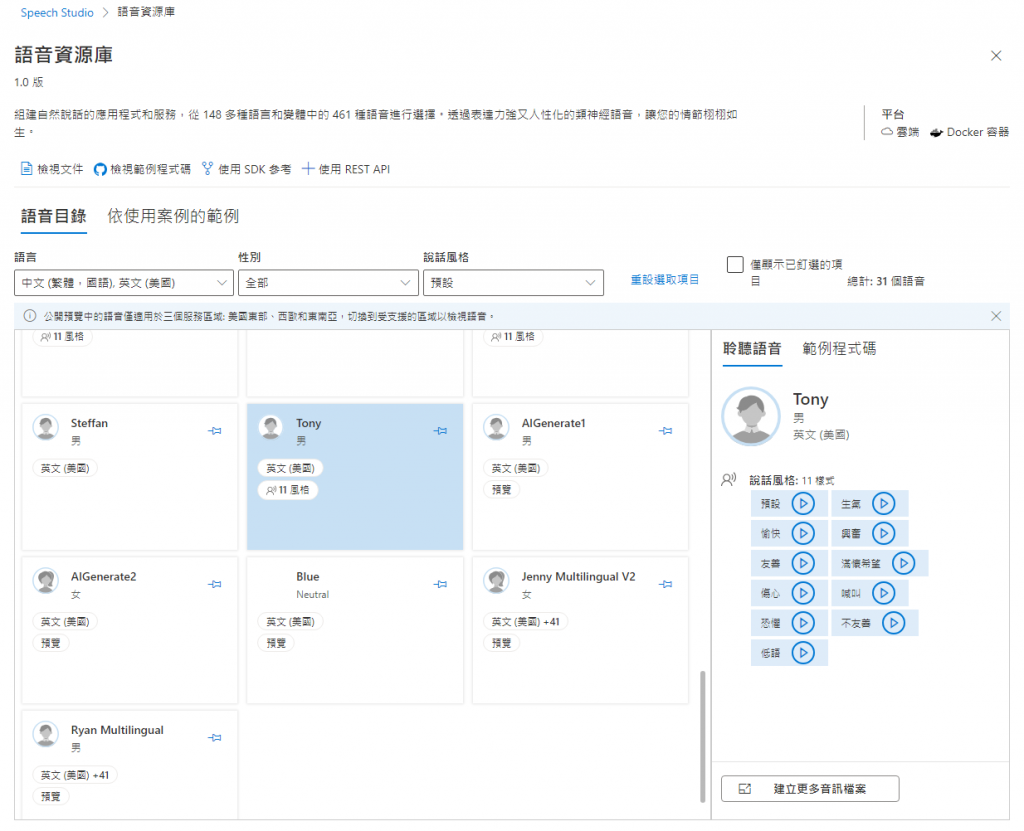The width and height of the screenshot is (1024, 831).
Task: Play the 傷心 style sample
Action: [803, 593]
